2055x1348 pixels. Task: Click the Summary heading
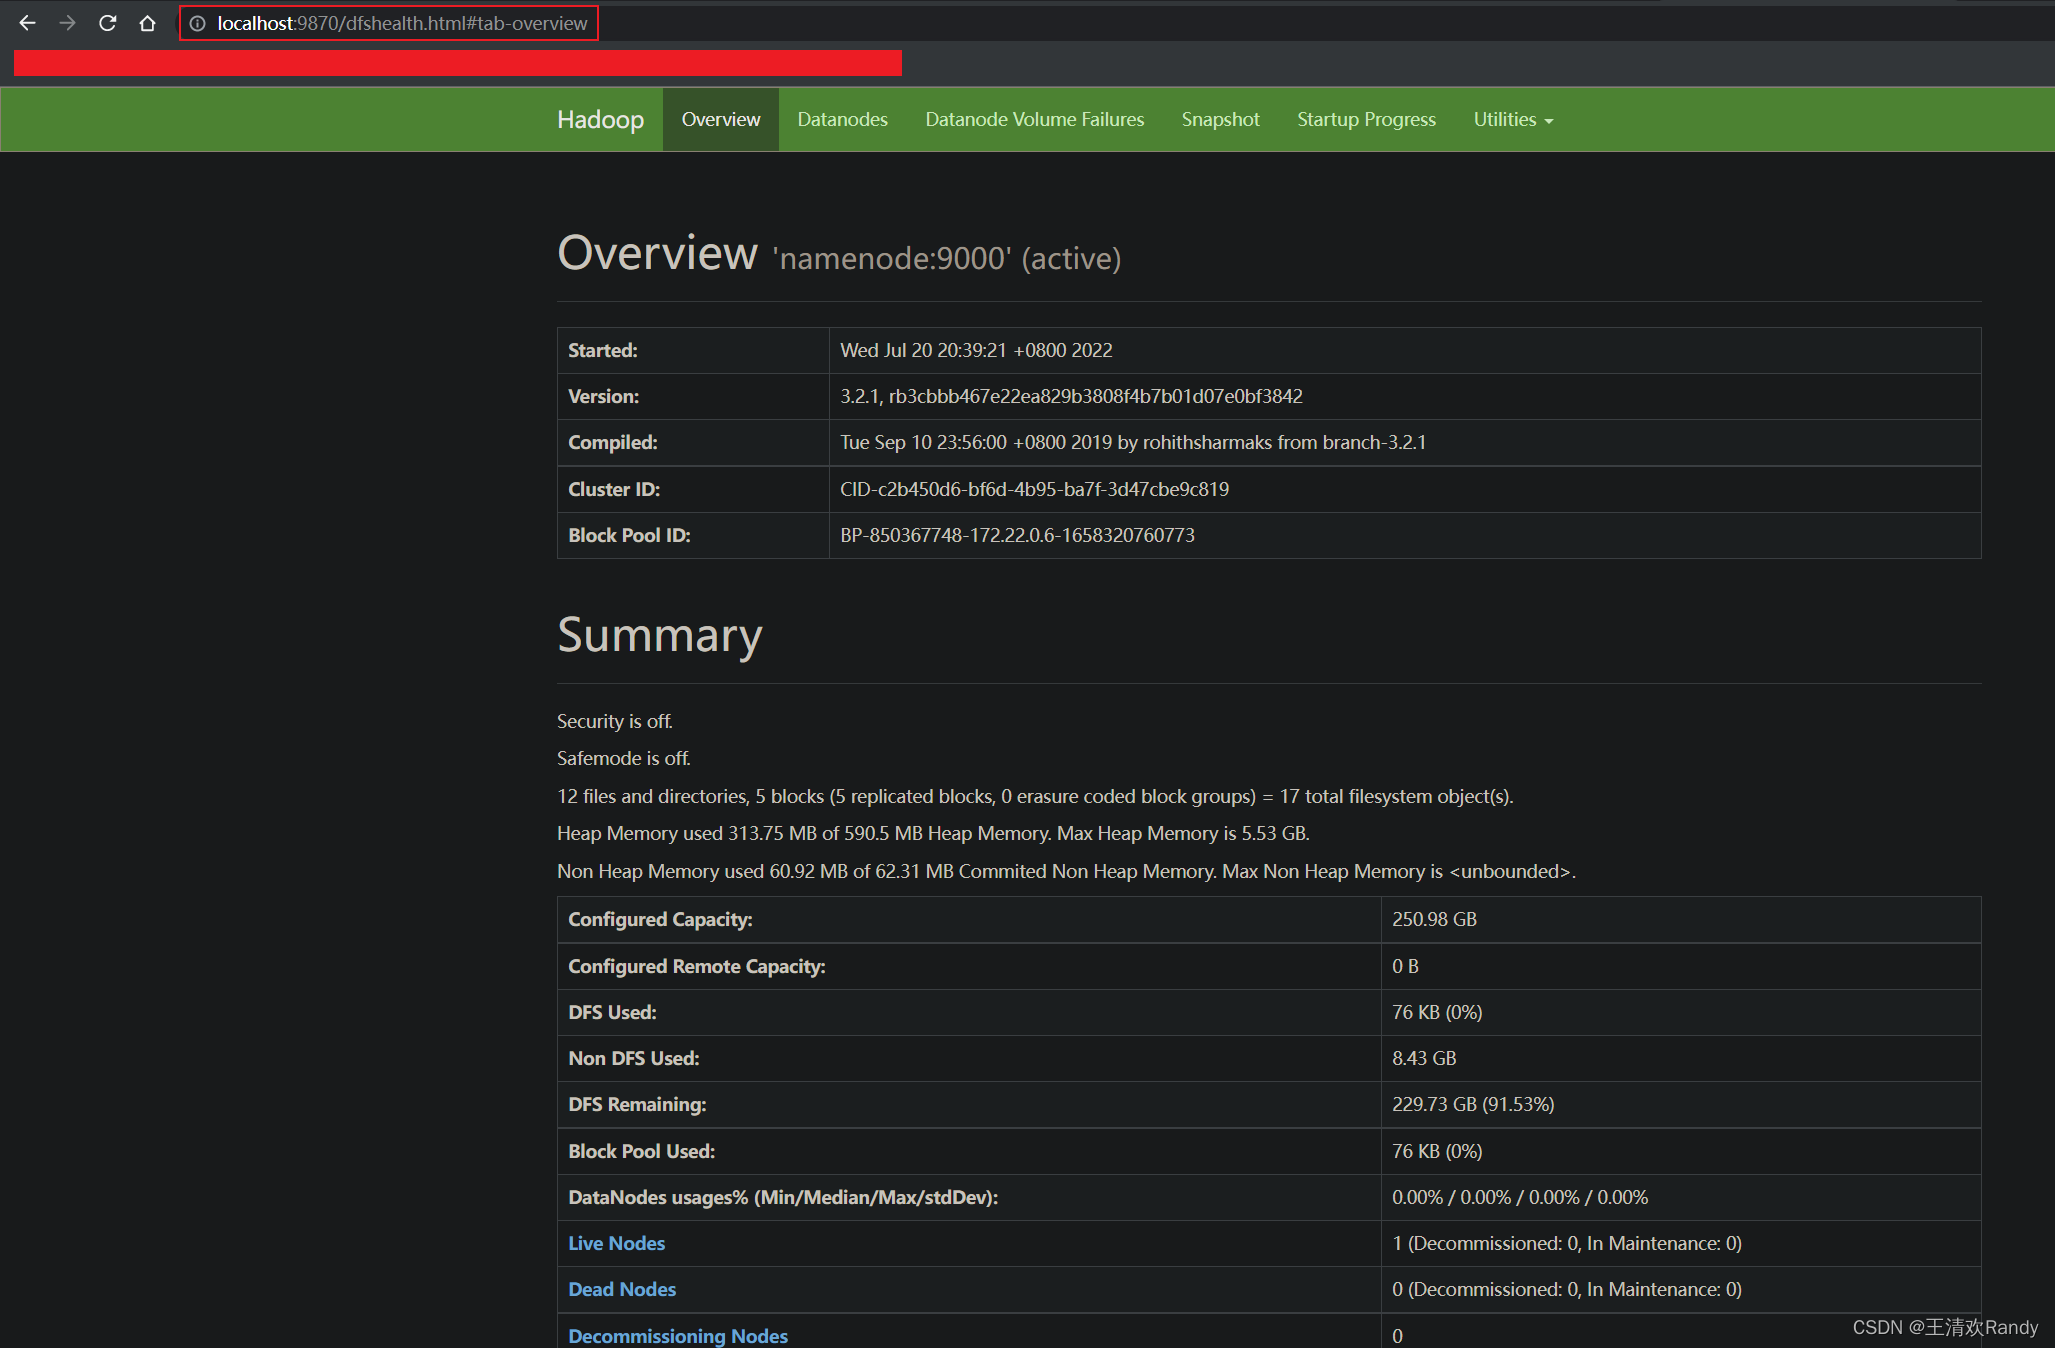(660, 635)
